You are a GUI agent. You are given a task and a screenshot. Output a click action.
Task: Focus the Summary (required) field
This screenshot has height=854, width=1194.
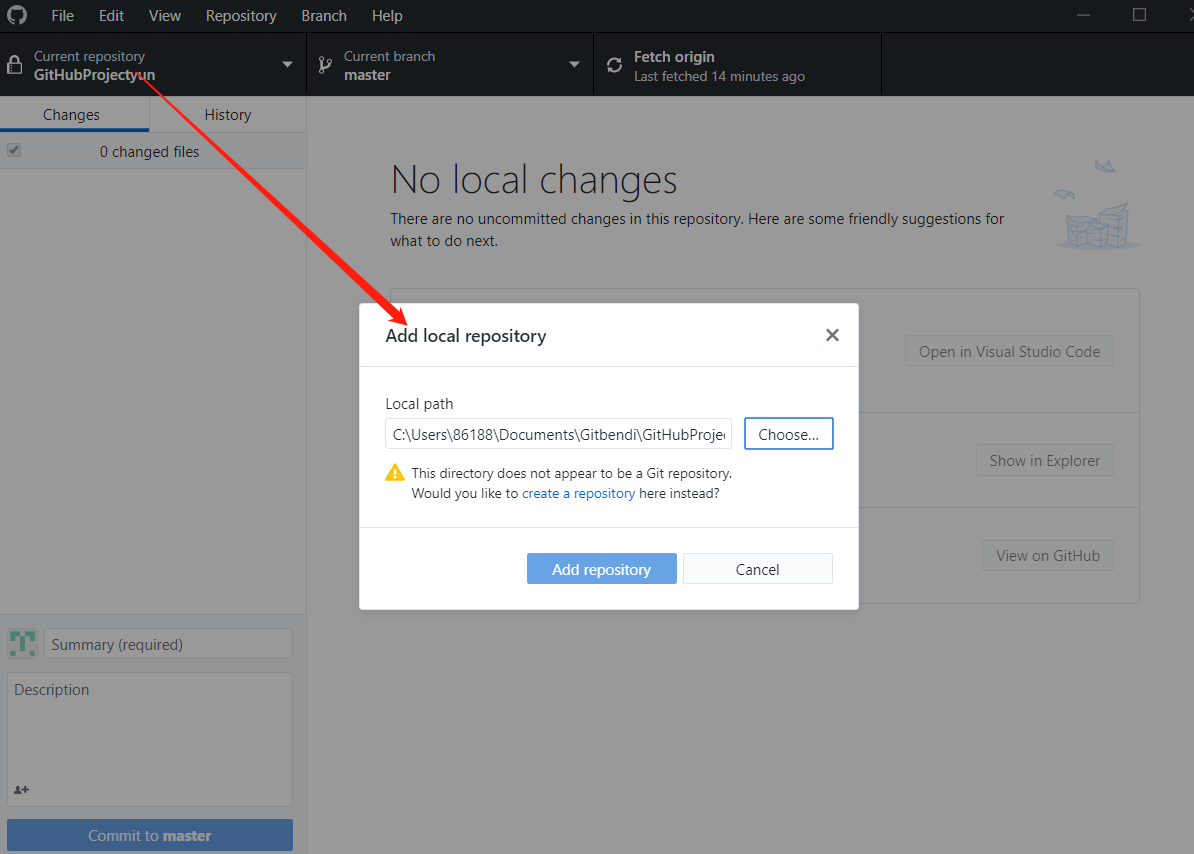click(168, 644)
